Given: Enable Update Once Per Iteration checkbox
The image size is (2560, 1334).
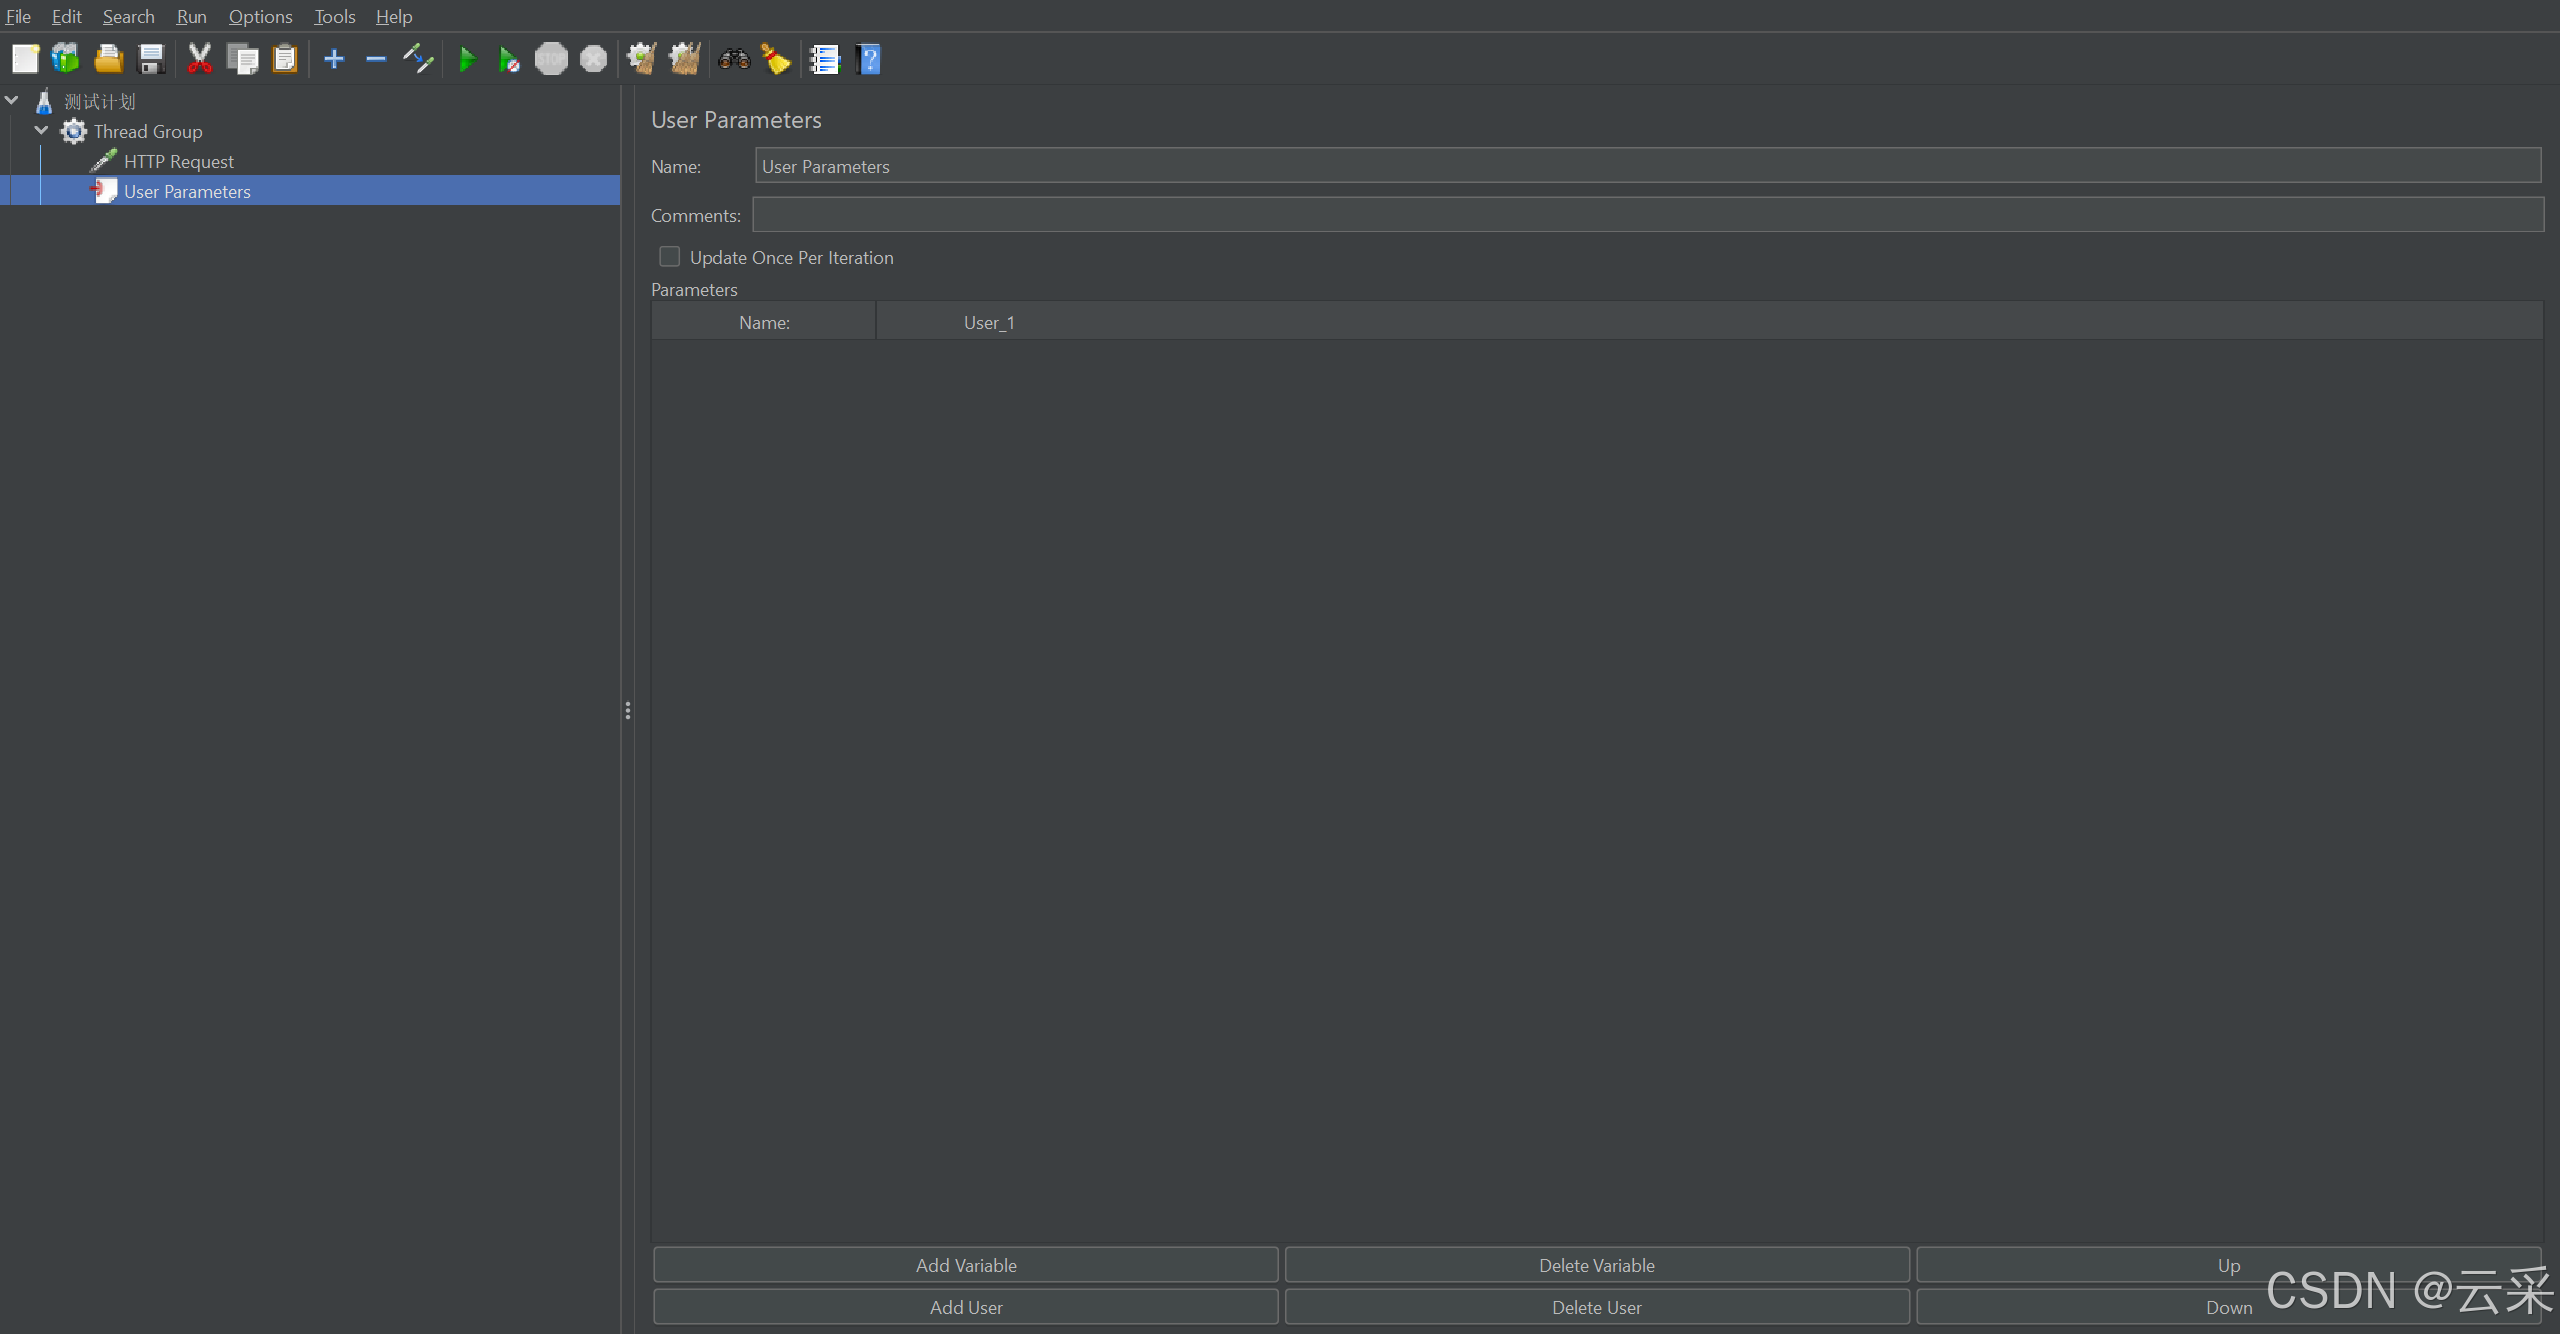Looking at the screenshot, I should pos(670,257).
